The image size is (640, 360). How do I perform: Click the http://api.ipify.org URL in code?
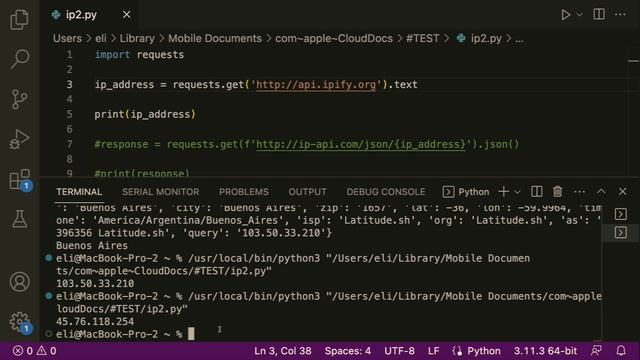pos(316,84)
